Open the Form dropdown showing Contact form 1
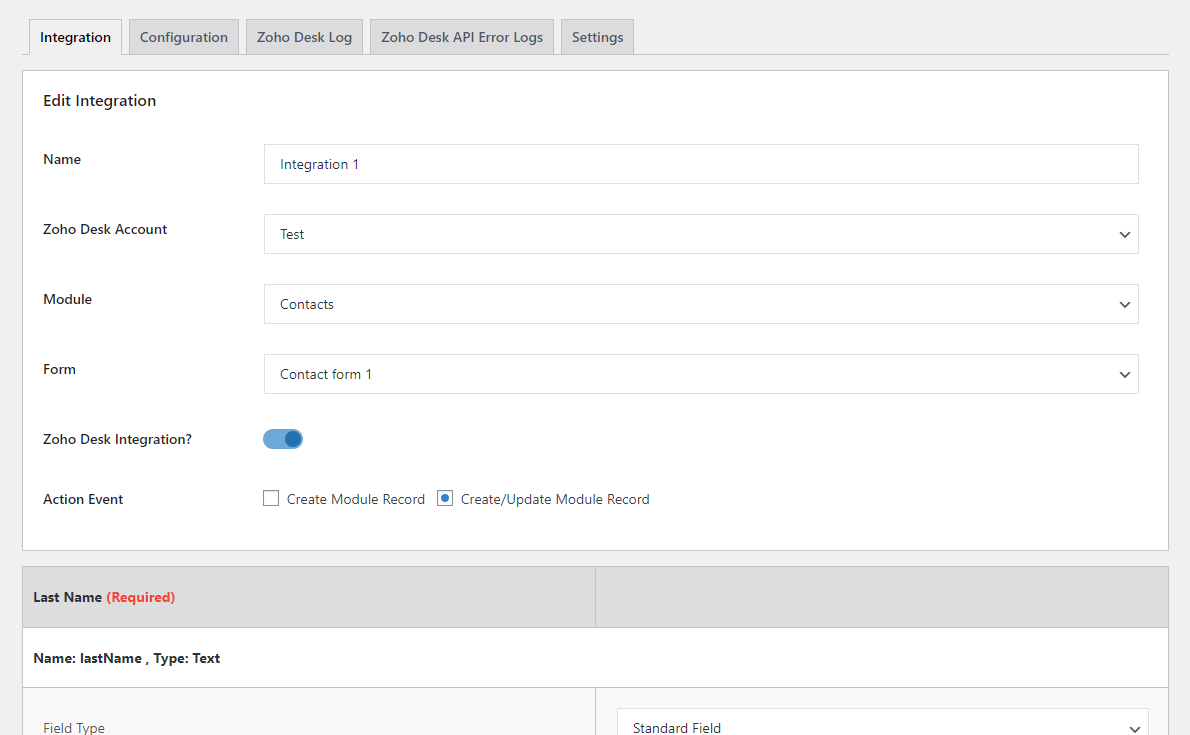This screenshot has height=735, width=1190. (x=701, y=374)
